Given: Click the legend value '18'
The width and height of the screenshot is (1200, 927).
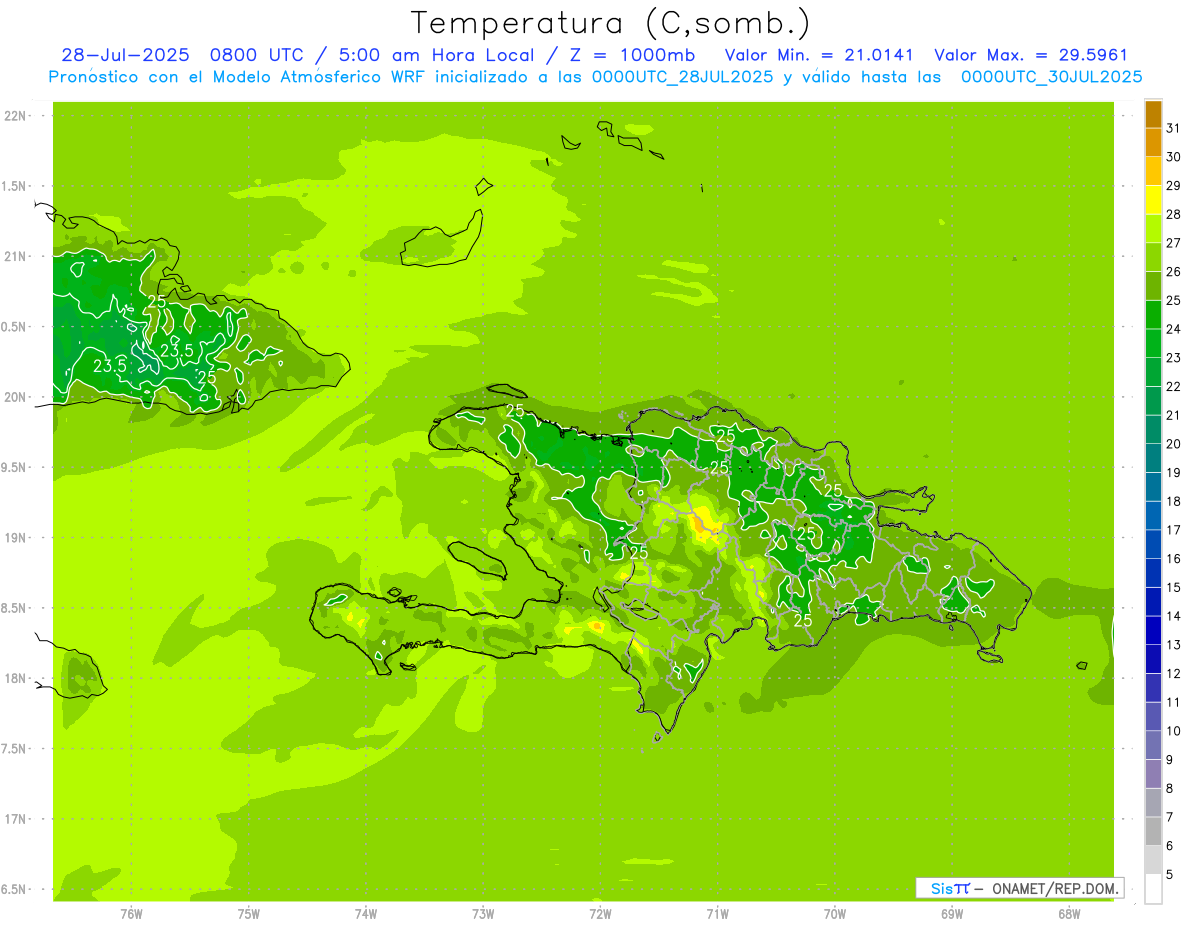Looking at the screenshot, I should coord(1174,501).
